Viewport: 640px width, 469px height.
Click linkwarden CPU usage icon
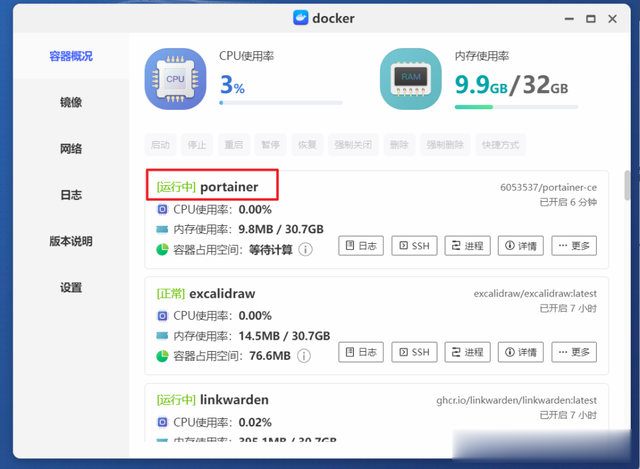162,422
